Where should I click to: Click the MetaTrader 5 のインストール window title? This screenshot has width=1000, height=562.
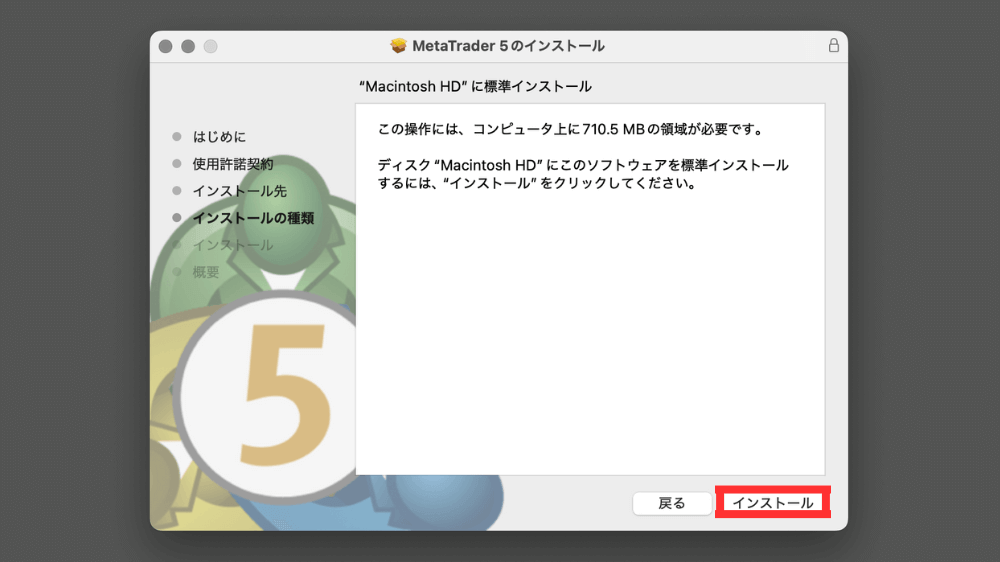(508, 46)
